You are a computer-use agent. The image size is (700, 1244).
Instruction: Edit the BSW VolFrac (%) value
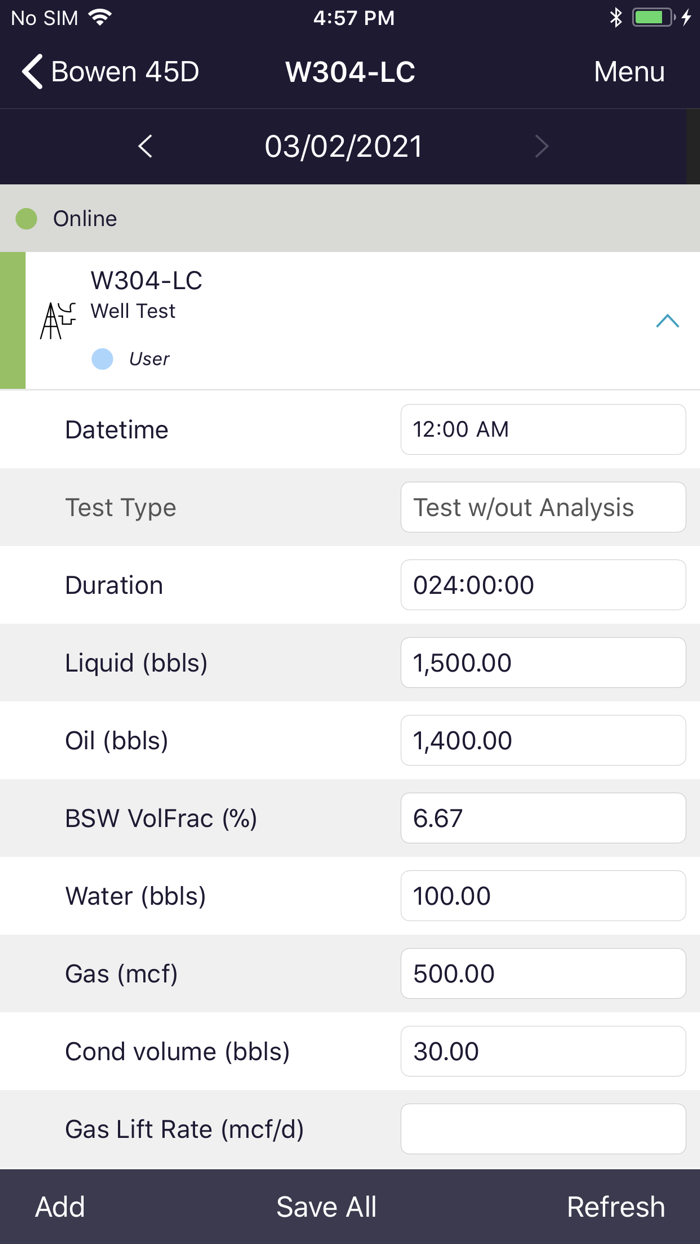[x=543, y=818]
